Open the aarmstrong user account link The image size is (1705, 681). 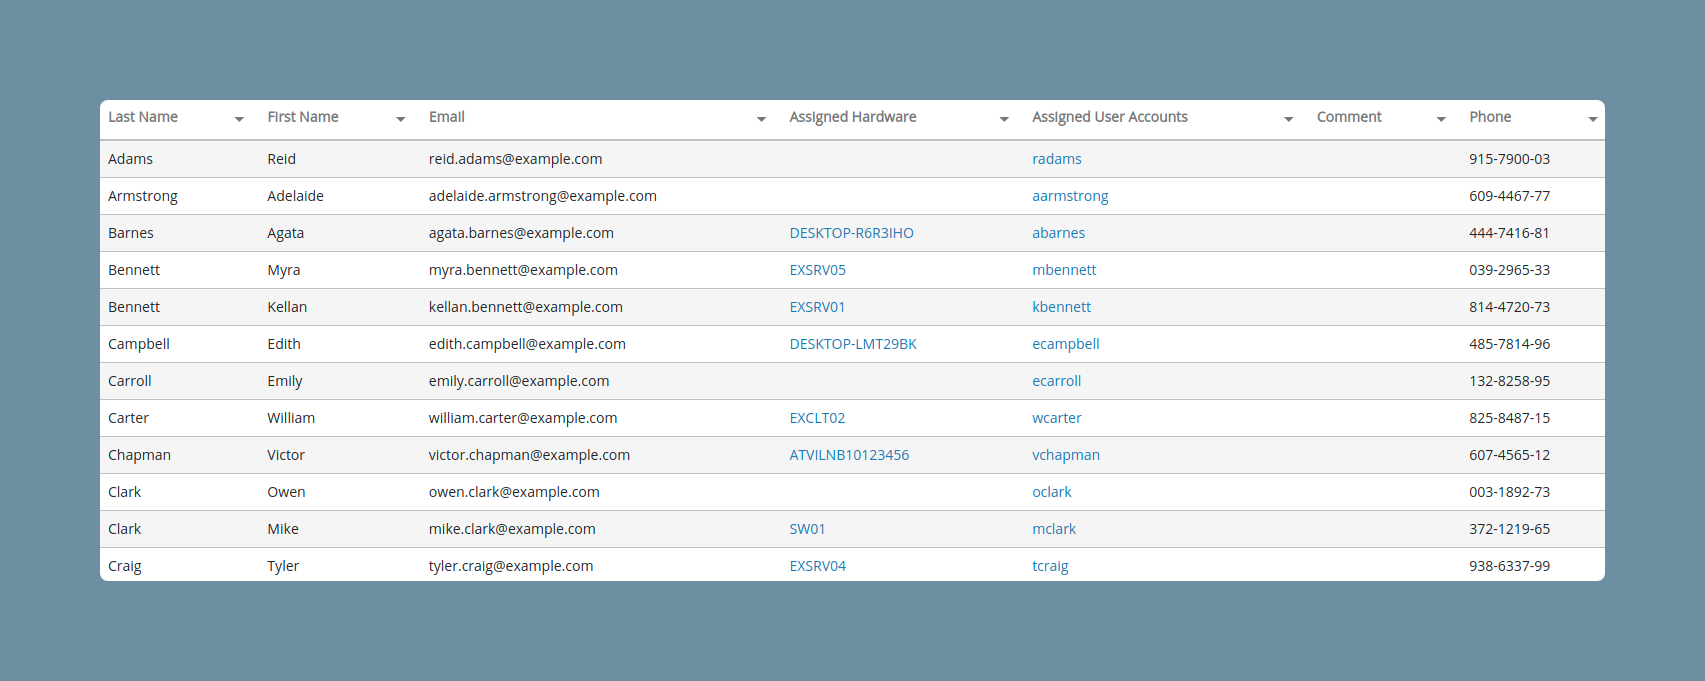(1070, 196)
